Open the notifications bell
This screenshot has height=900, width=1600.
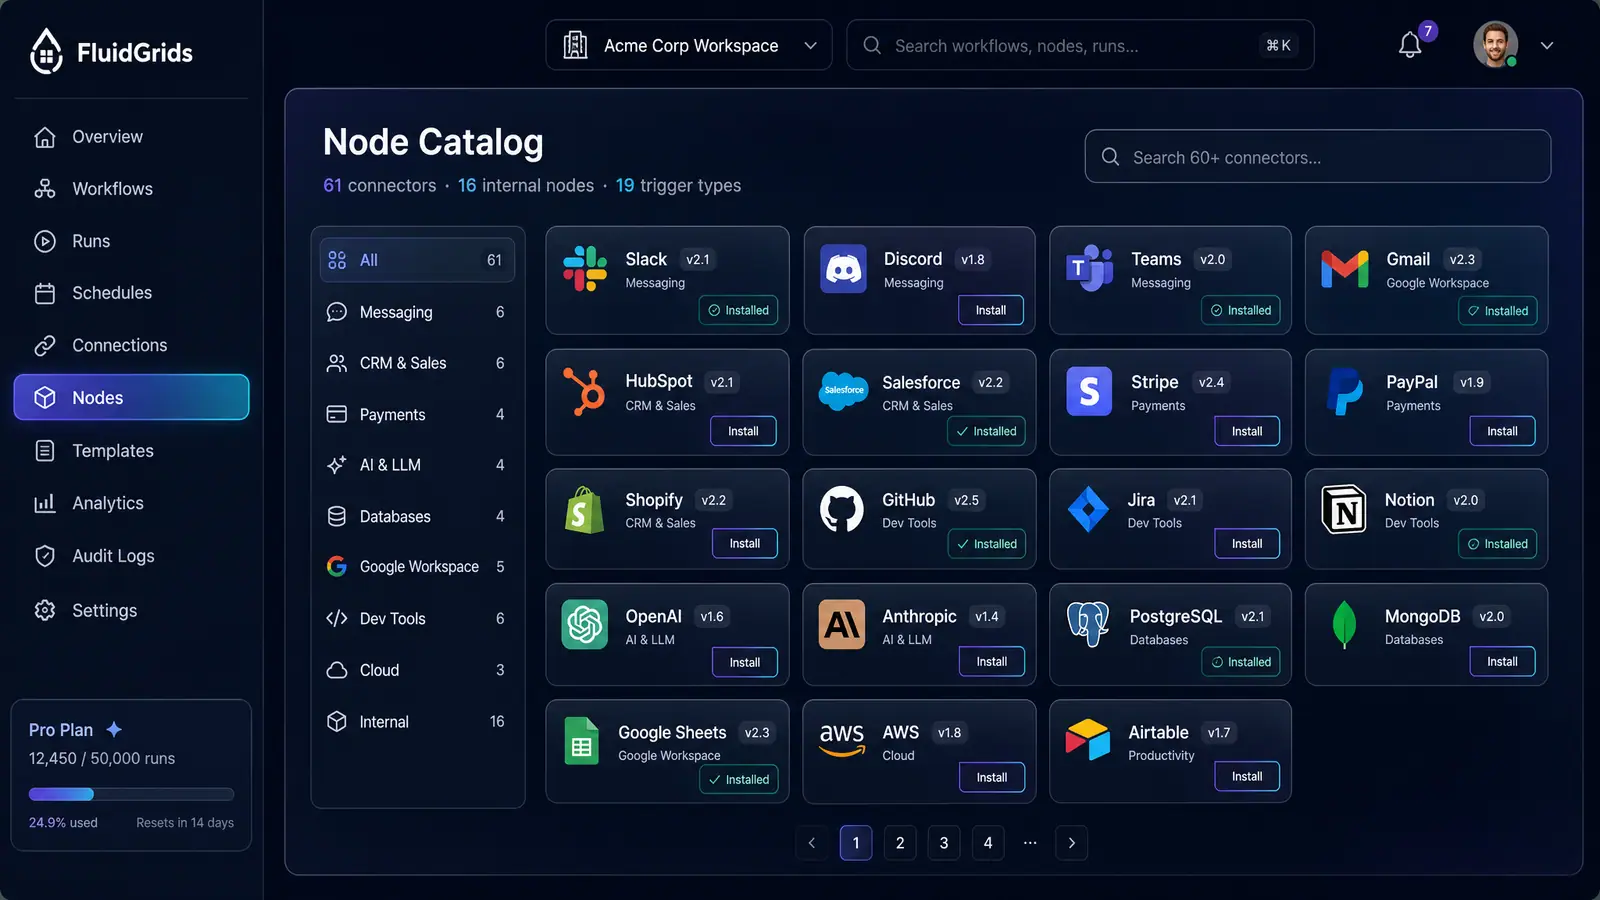1410,45
